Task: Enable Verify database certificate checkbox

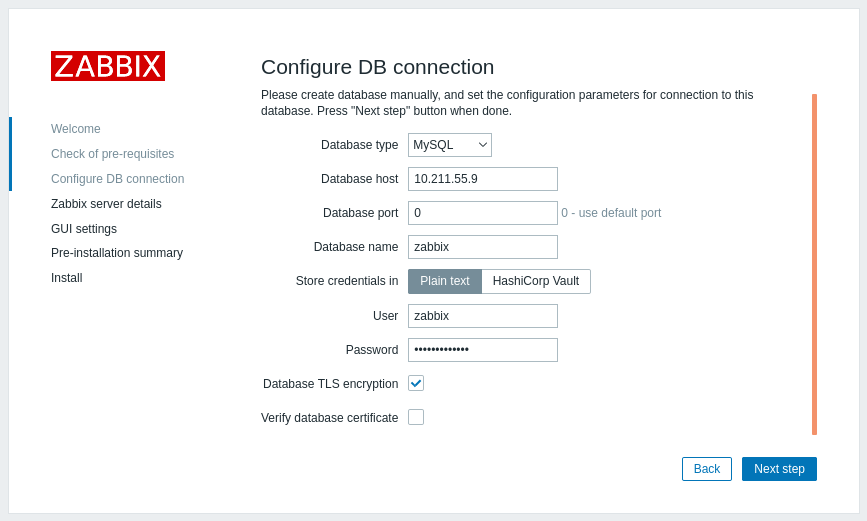Action: [x=416, y=417]
